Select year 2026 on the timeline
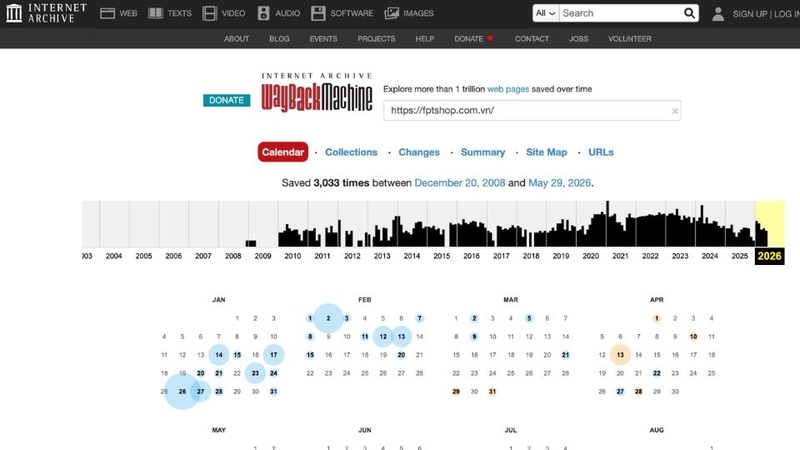 (769, 256)
